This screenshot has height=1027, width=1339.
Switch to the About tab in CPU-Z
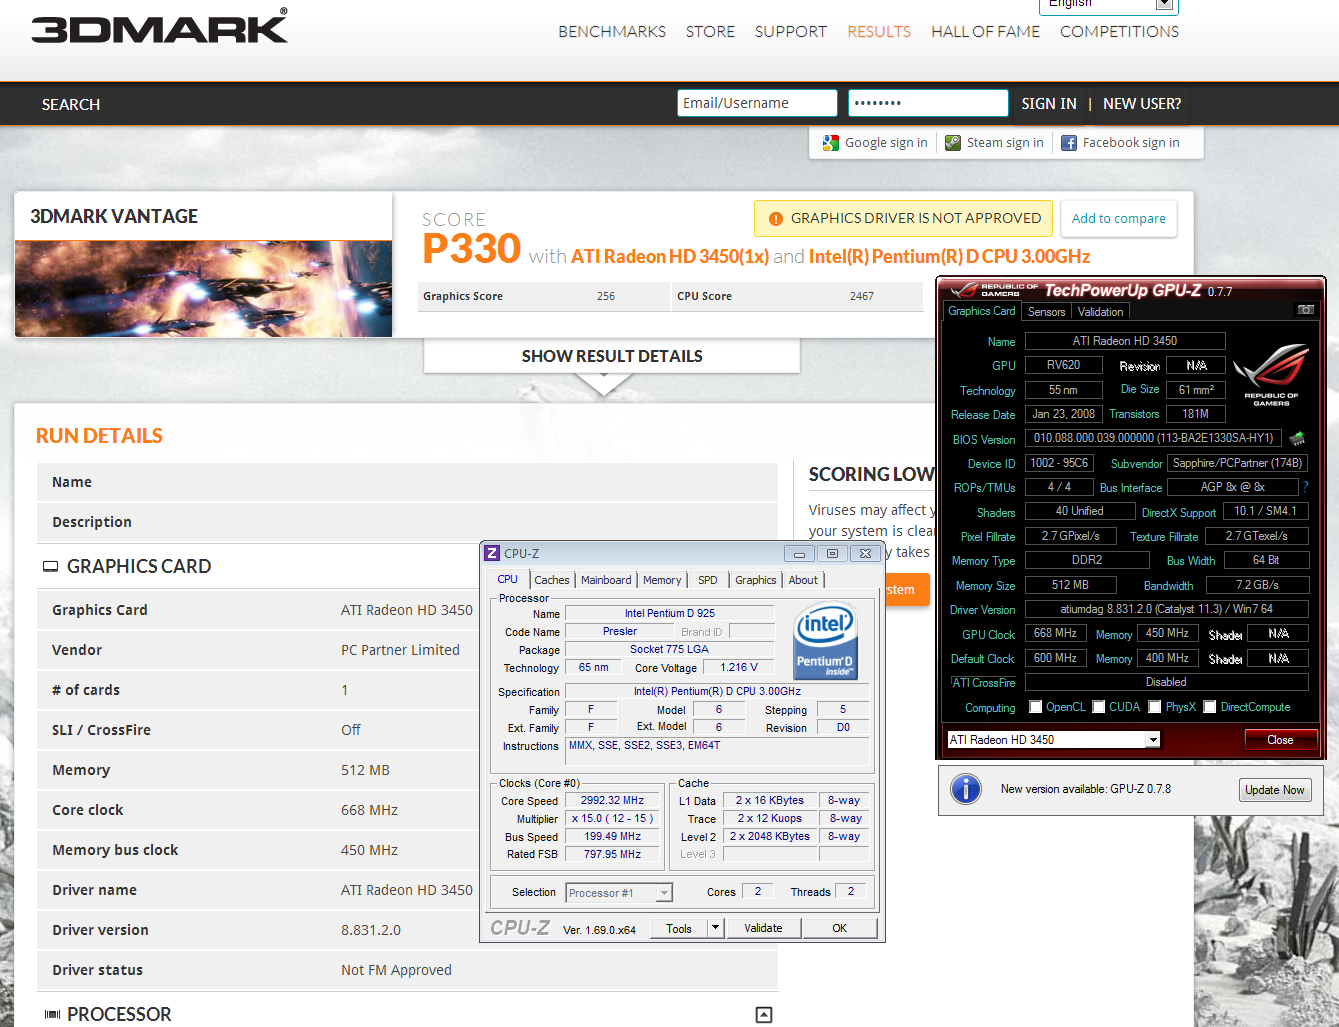[803, 580]
